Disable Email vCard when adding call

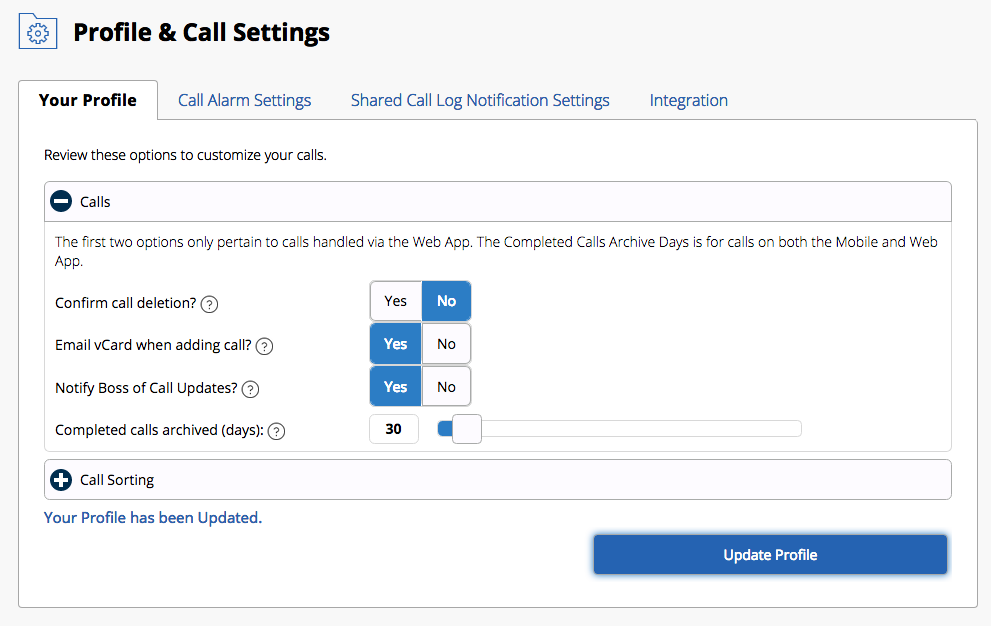446,343
